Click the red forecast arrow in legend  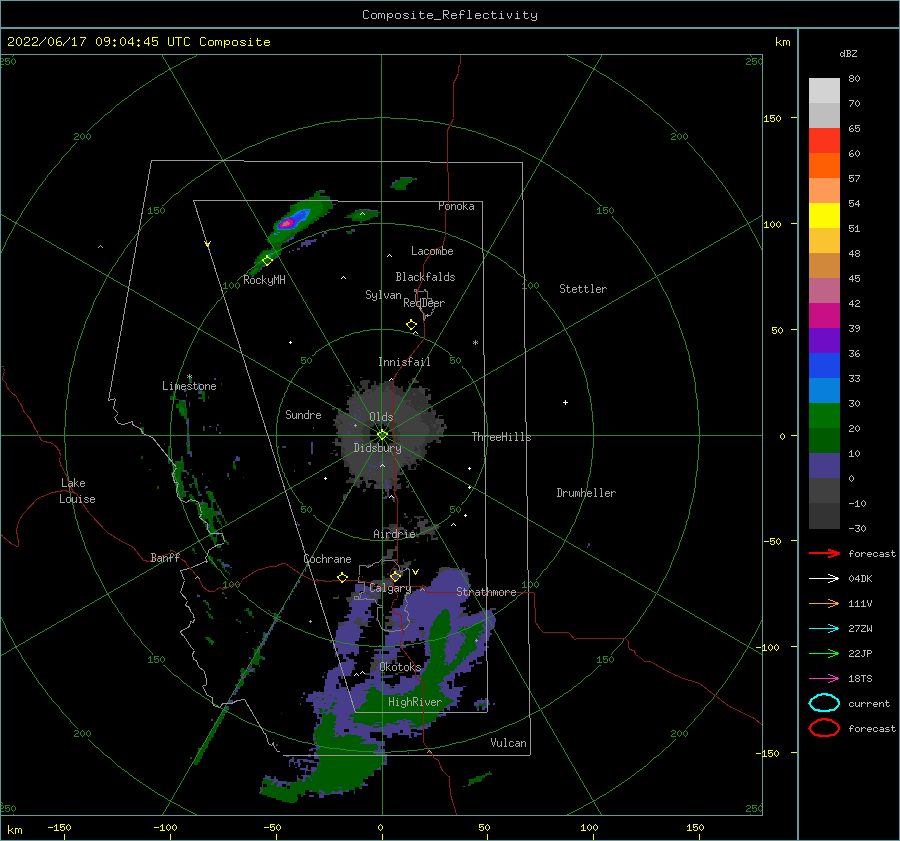(824, 553)
